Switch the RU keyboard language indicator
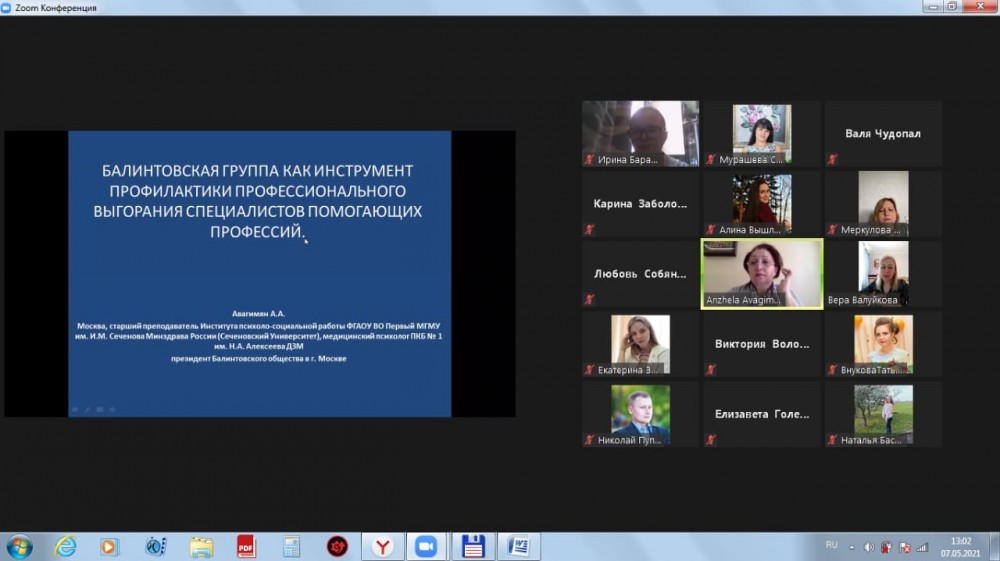The width and height of the screenshot is (1000, 561). point(831,546)
